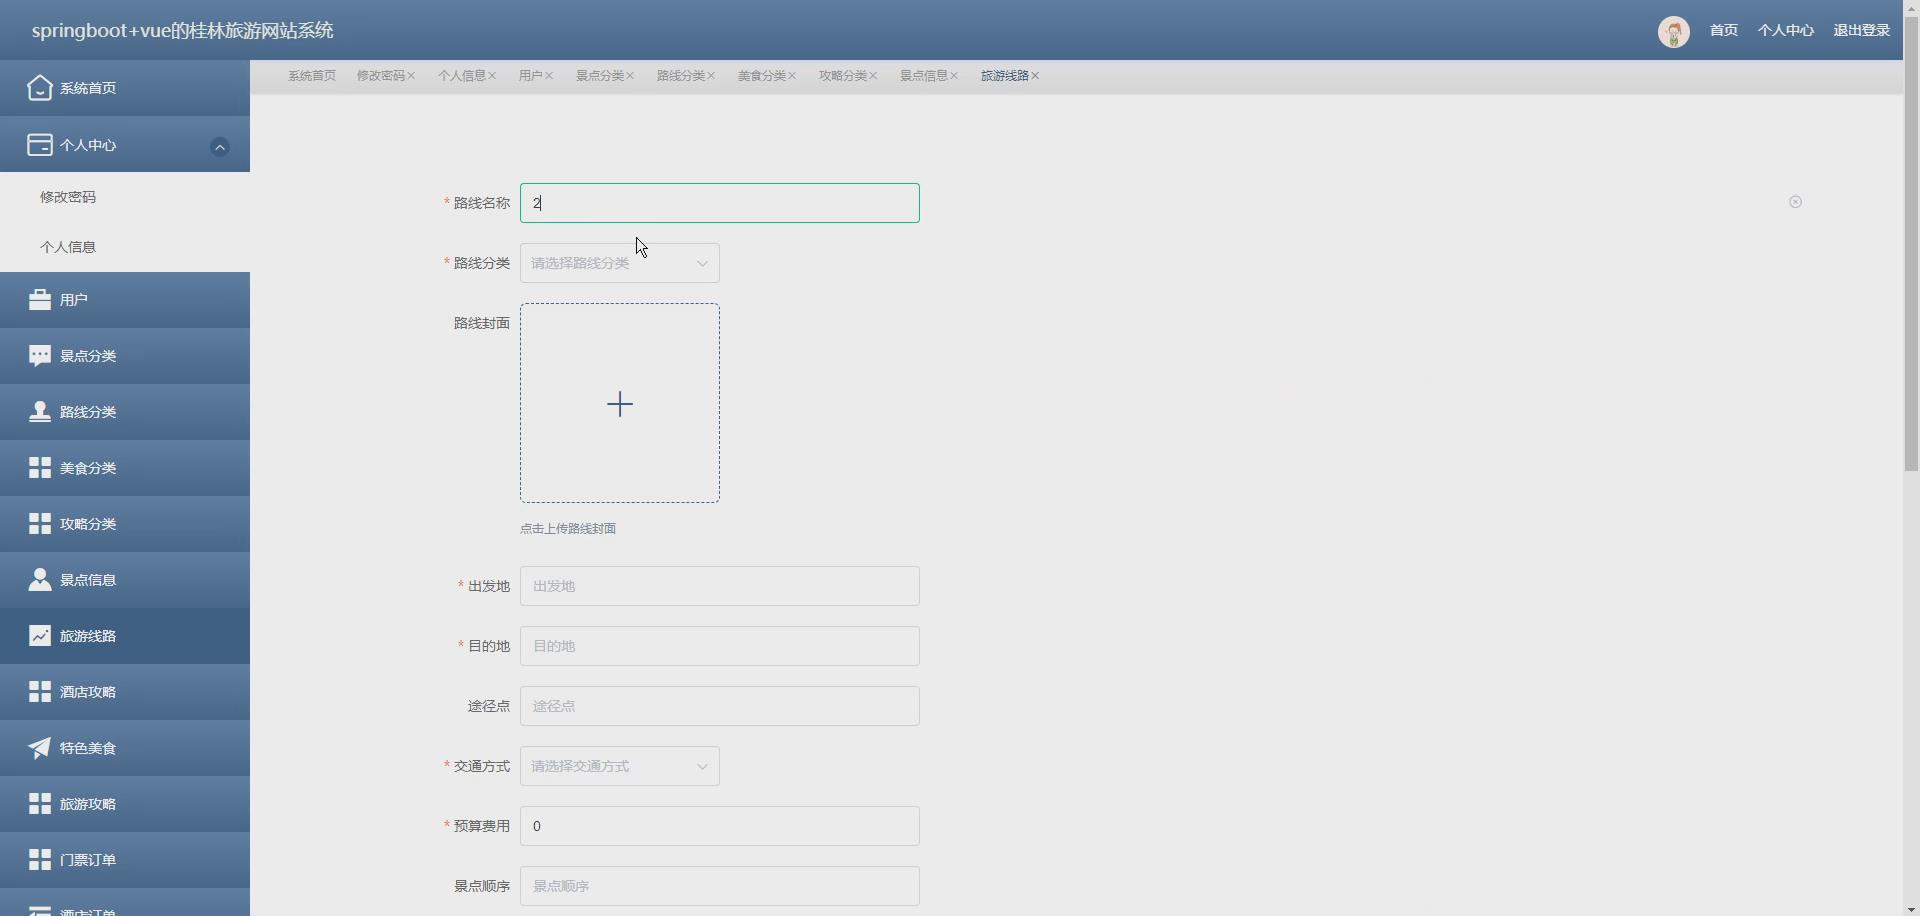The height and width of the screenshot is (916, 1920).
Task: Focus the 途径点 input field
Action: coord(720,706)
